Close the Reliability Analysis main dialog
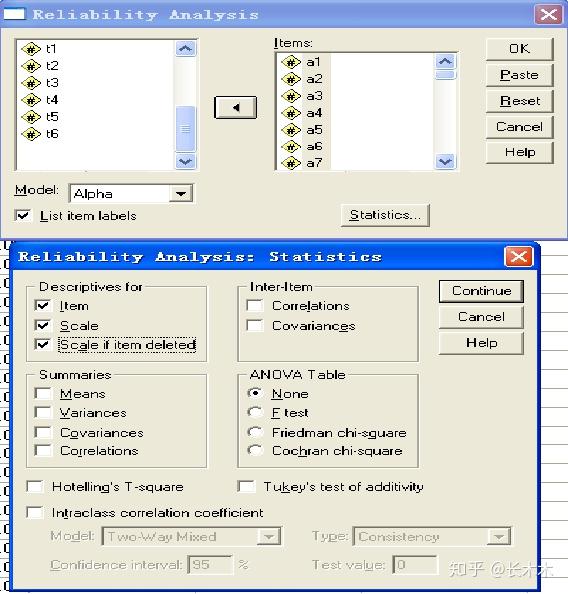Screen dimensions: 568x594 click(x=548, y=15)
